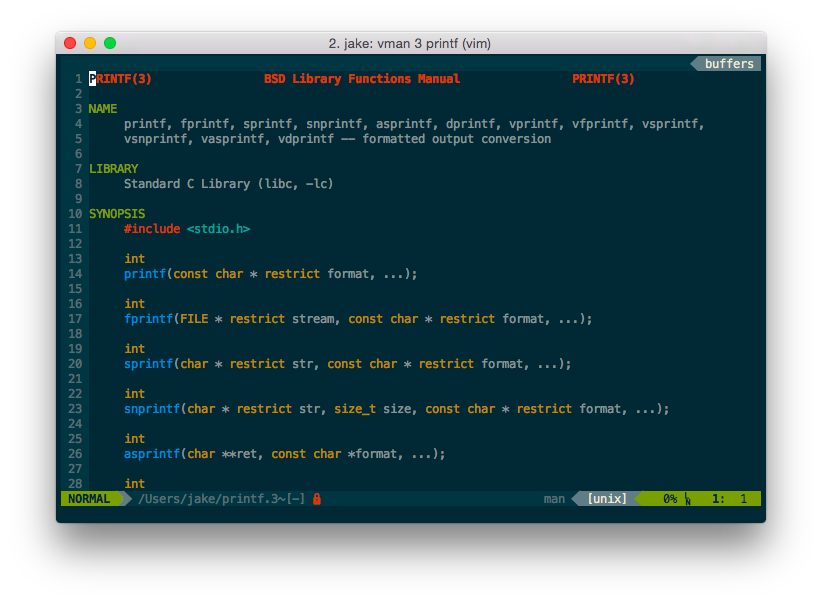Click 'vdprintf' on line 5

(x=306, y=139)
